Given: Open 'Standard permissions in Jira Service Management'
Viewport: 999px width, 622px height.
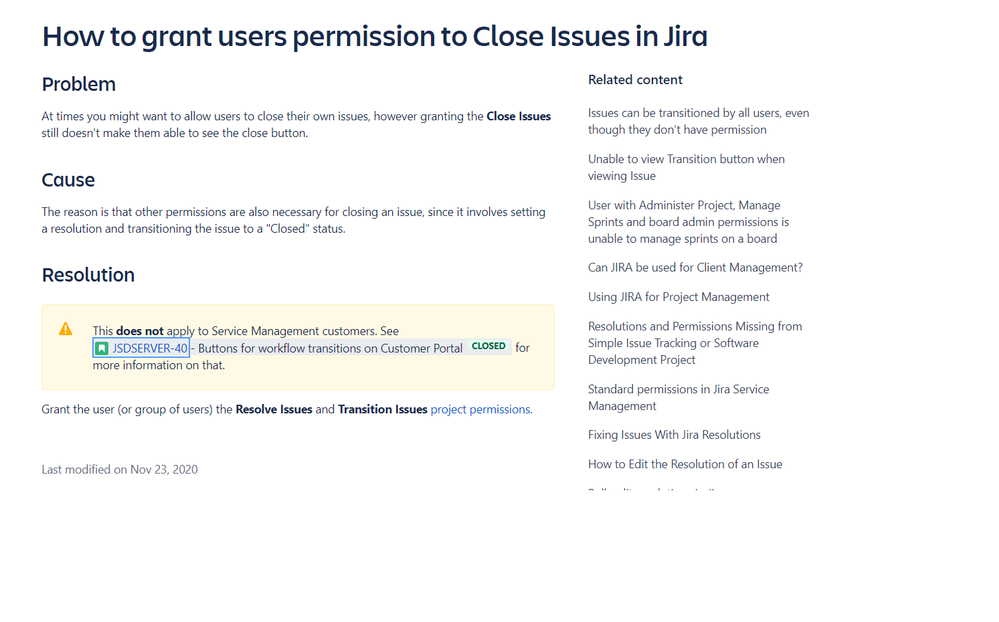Looking at the screenshot, I should pos(678,397).
